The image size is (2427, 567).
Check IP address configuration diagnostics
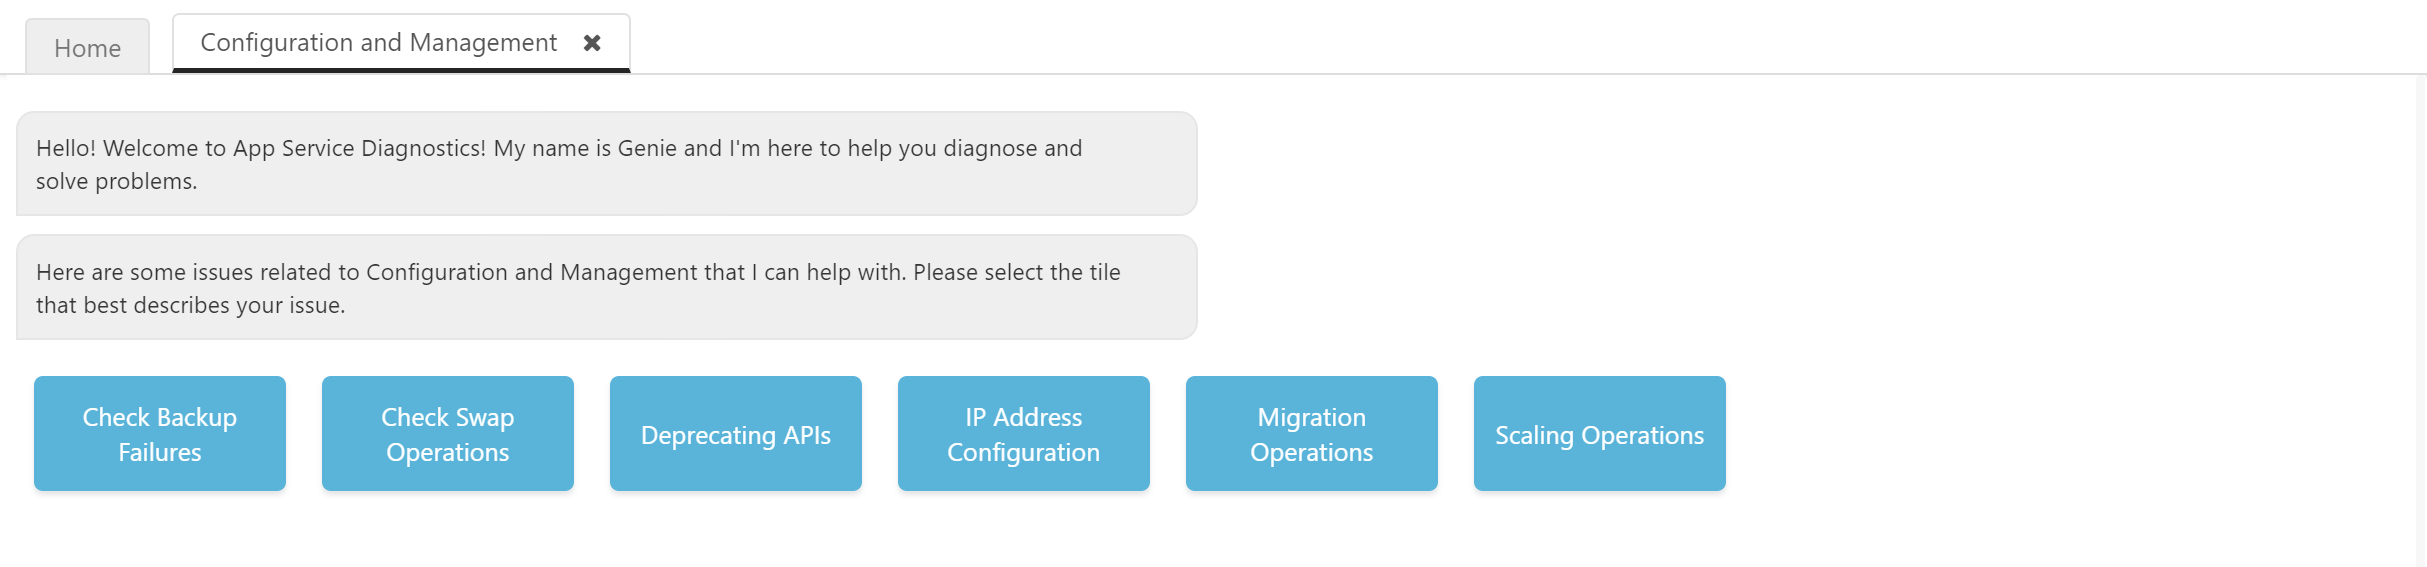click(1024, 434)
